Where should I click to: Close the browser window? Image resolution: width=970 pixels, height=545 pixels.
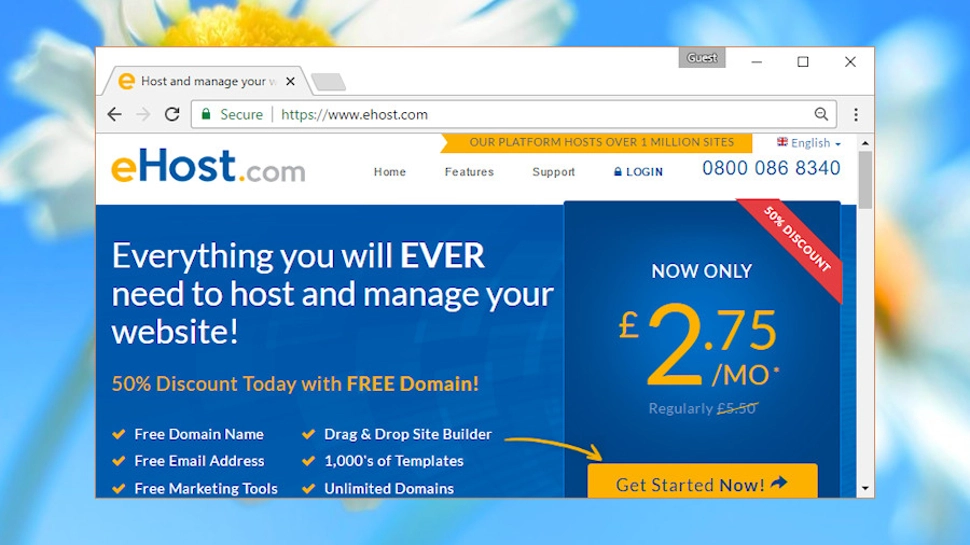click(x=850, y=62)
